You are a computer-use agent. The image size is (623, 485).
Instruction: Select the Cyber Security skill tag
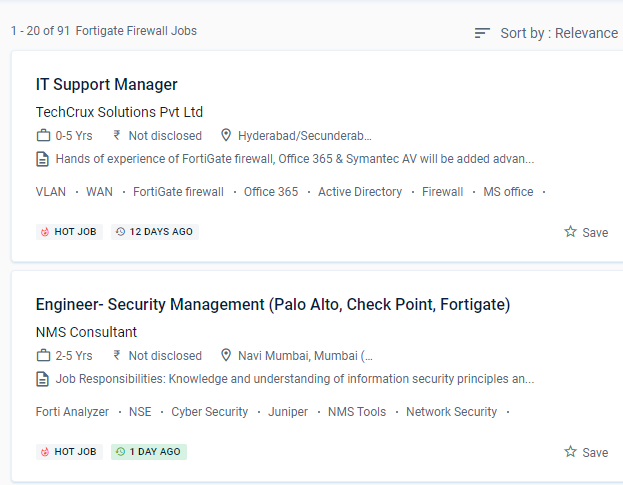pyautogui.click(x=210, y=412)
